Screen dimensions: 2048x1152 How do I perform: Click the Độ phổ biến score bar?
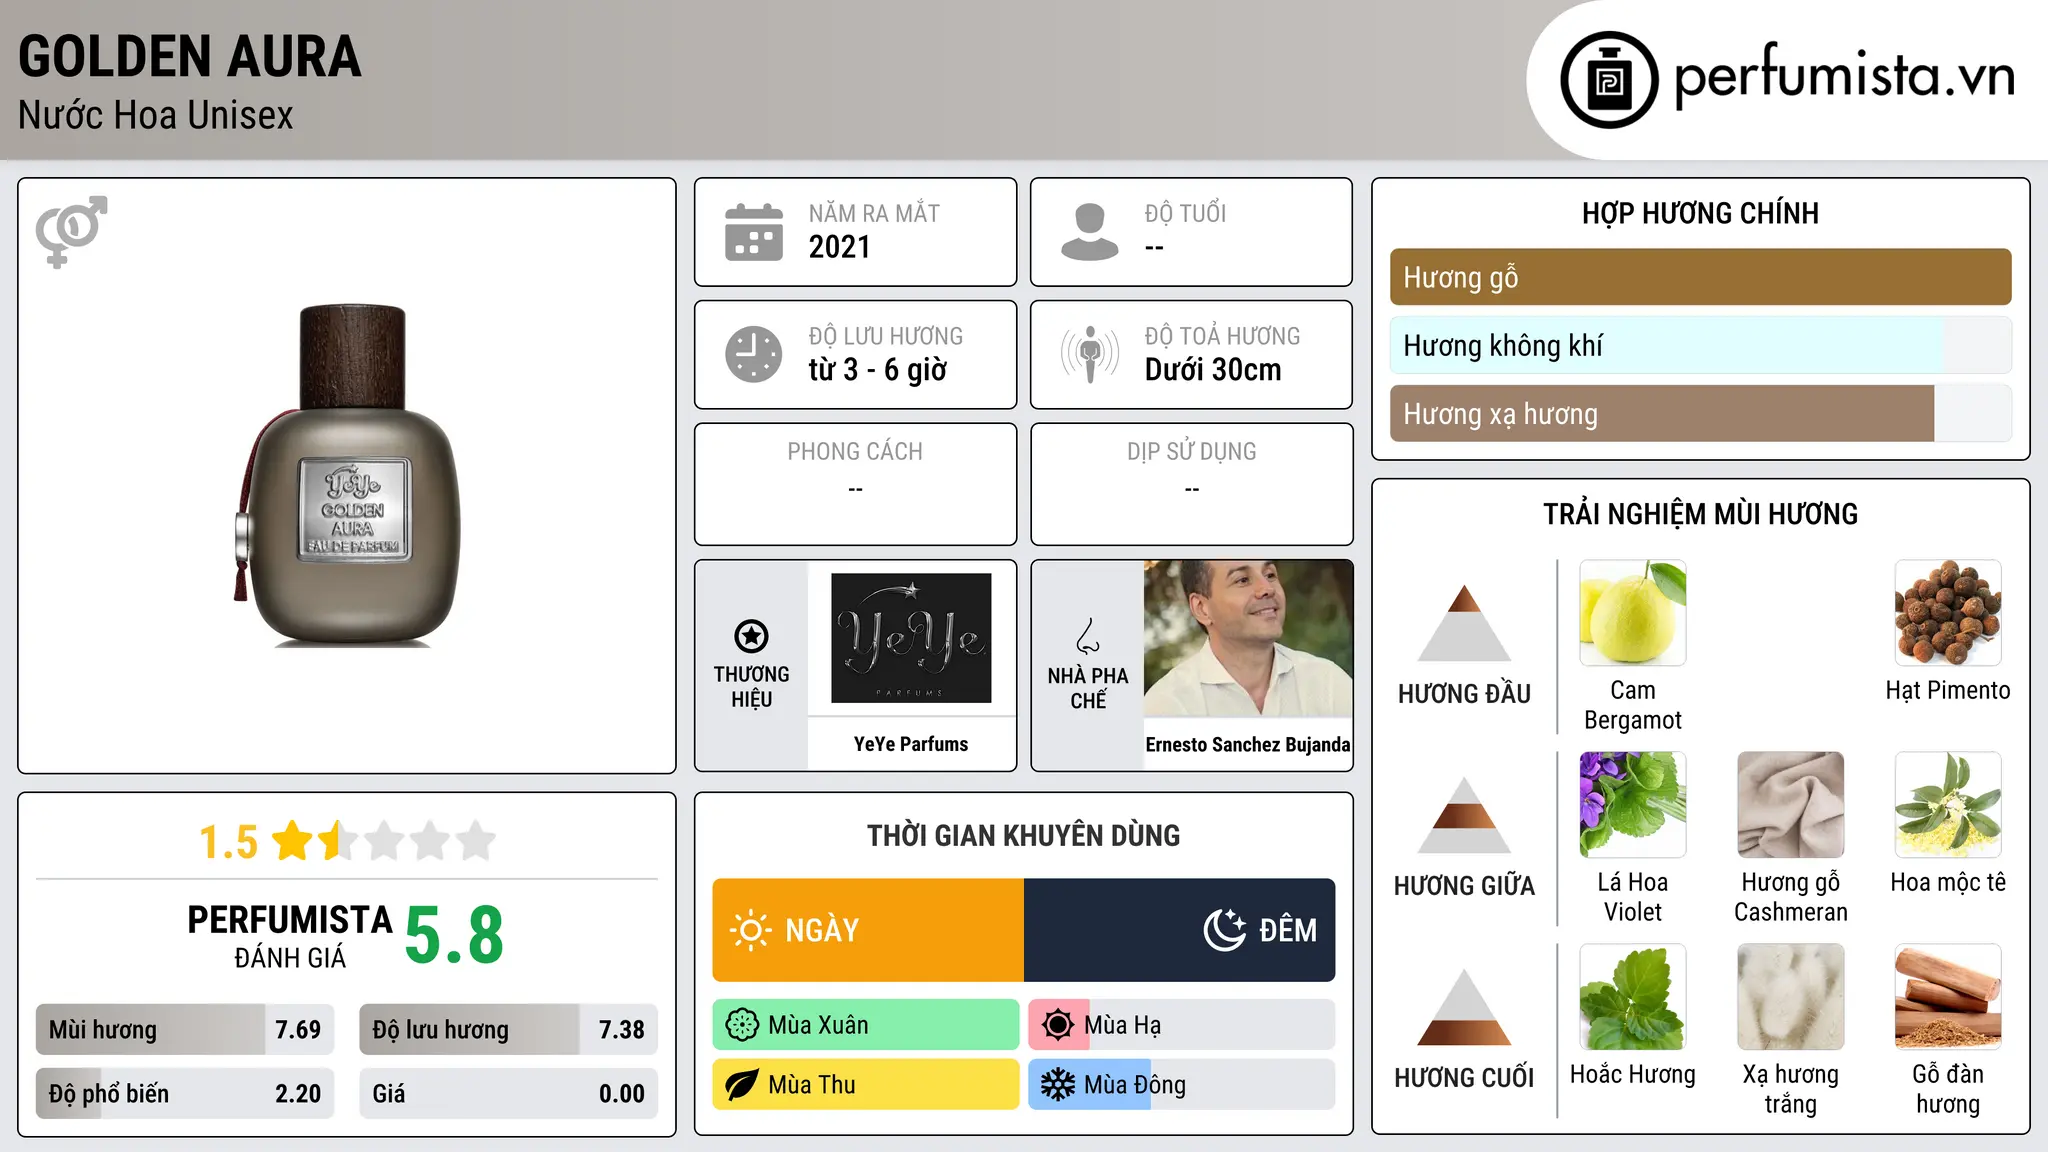point(185,1093)
